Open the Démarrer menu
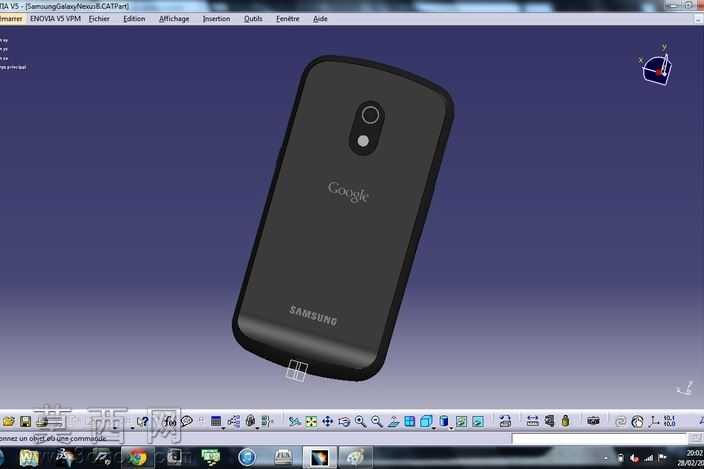This screenshot has height=469, width=704. 11,19
